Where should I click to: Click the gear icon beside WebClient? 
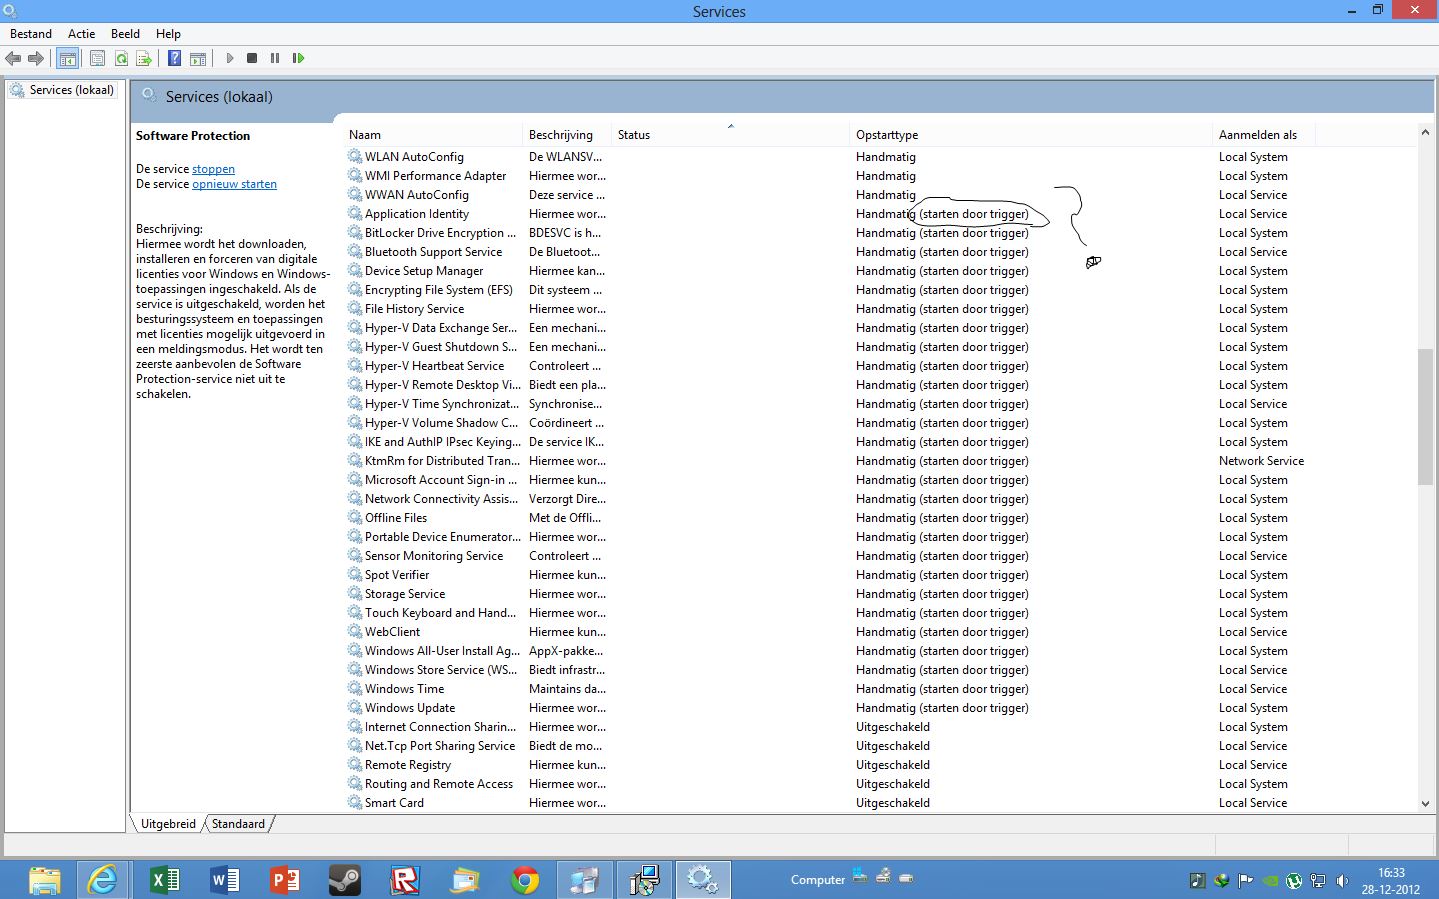(355, 632)
